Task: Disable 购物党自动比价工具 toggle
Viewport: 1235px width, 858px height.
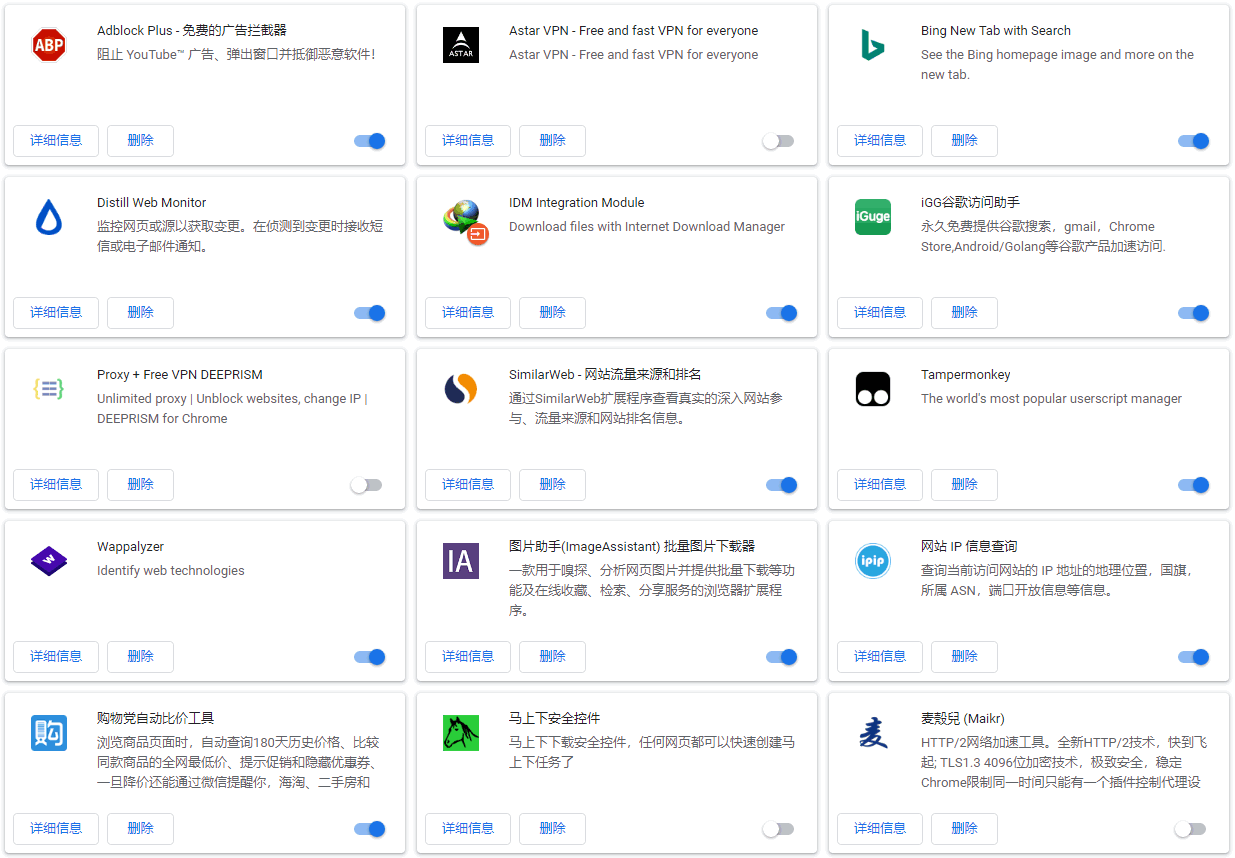Action: pyautogui.click(x=370, y=829)
